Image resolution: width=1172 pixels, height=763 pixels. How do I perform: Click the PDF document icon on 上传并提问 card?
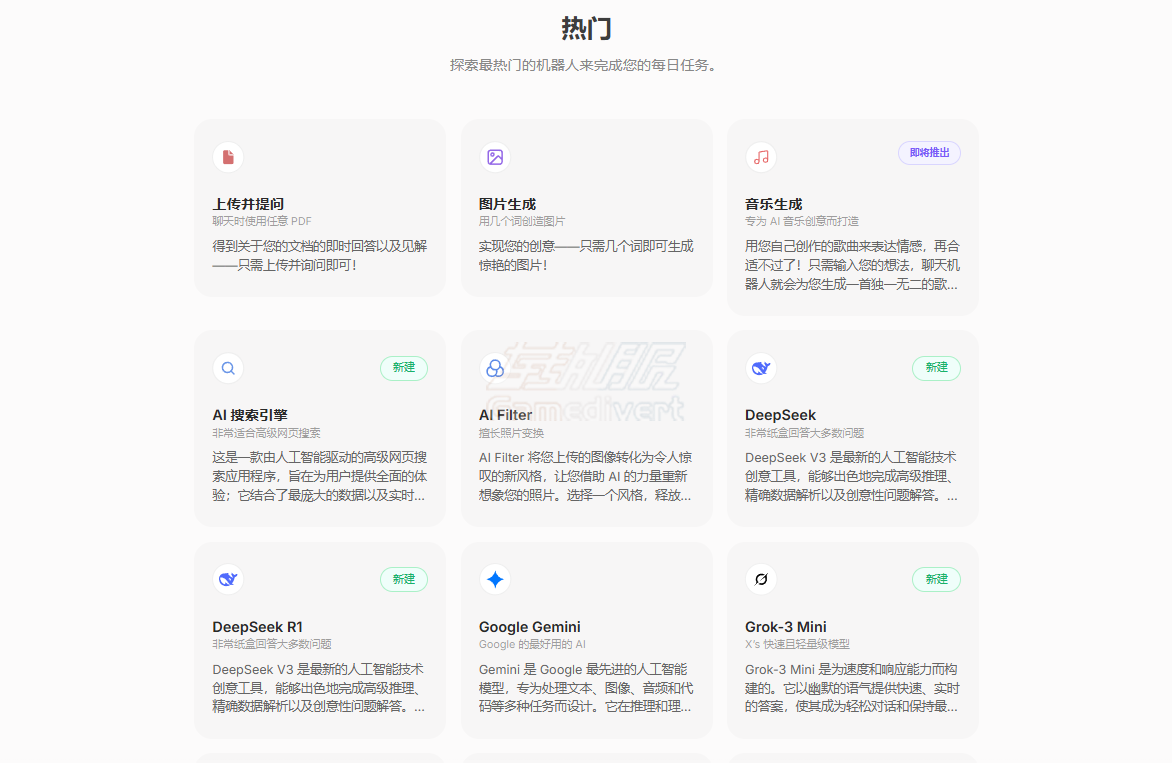point(228,157)
